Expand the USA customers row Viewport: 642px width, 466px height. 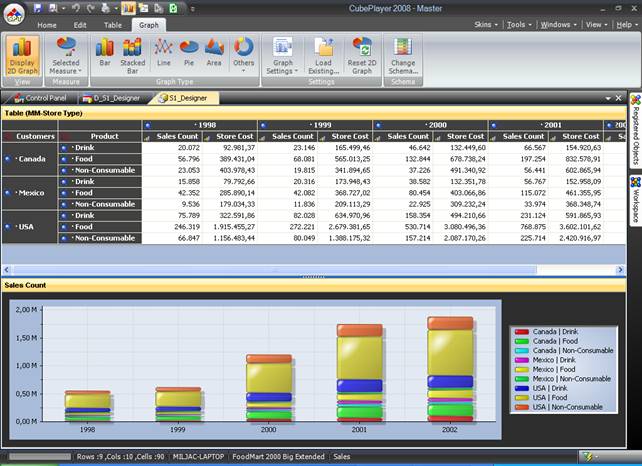(7, 227)
